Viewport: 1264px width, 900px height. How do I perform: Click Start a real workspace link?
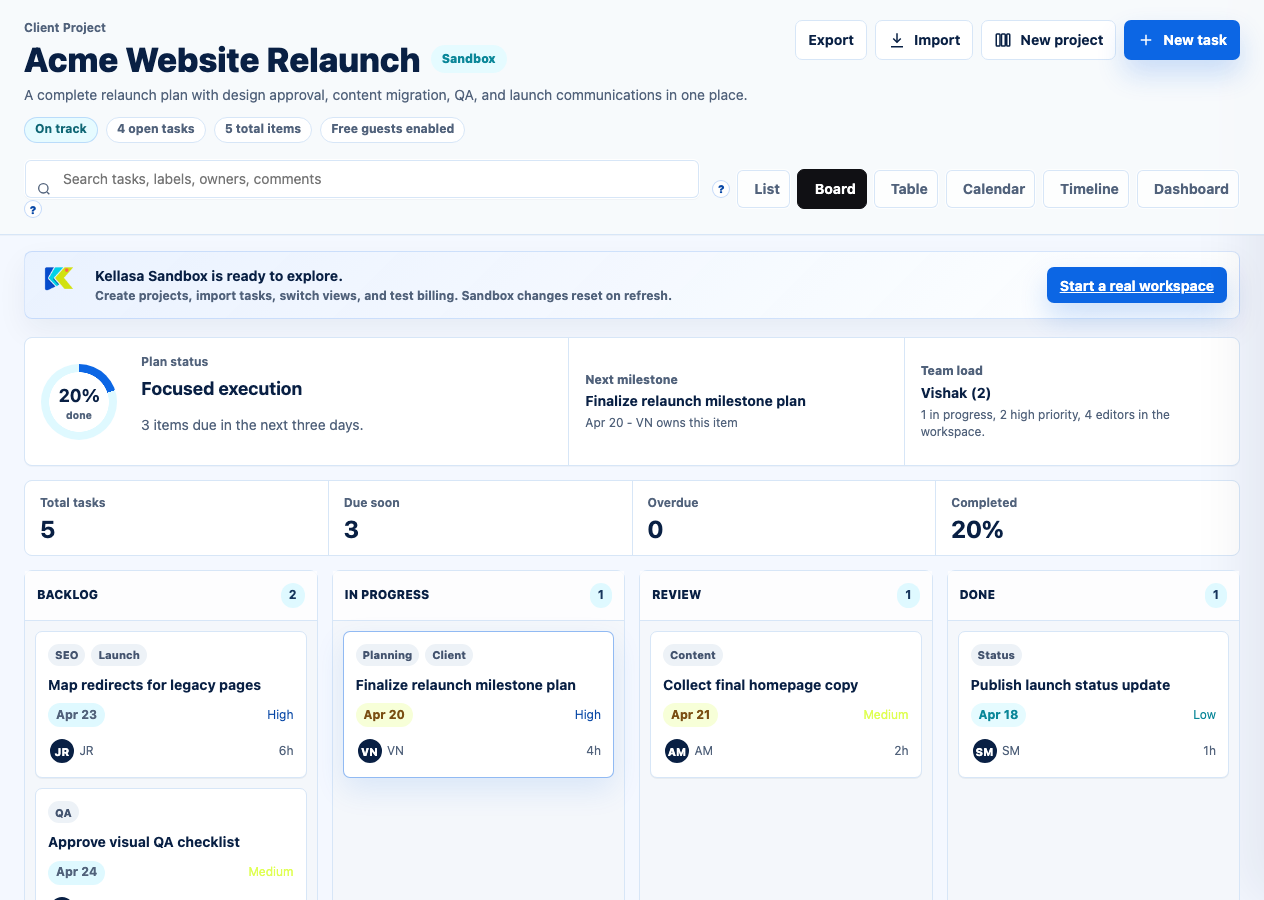pyautogui.click(x=1136, y=286)
